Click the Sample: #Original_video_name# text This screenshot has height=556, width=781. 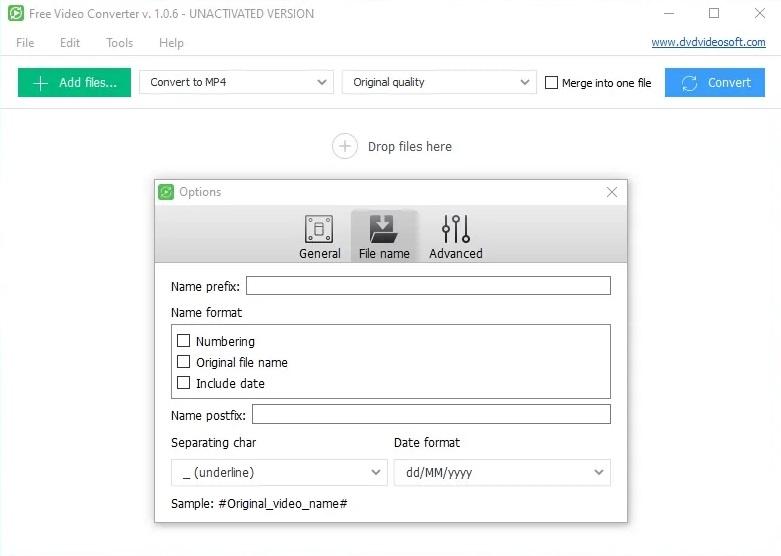(259, 504)
